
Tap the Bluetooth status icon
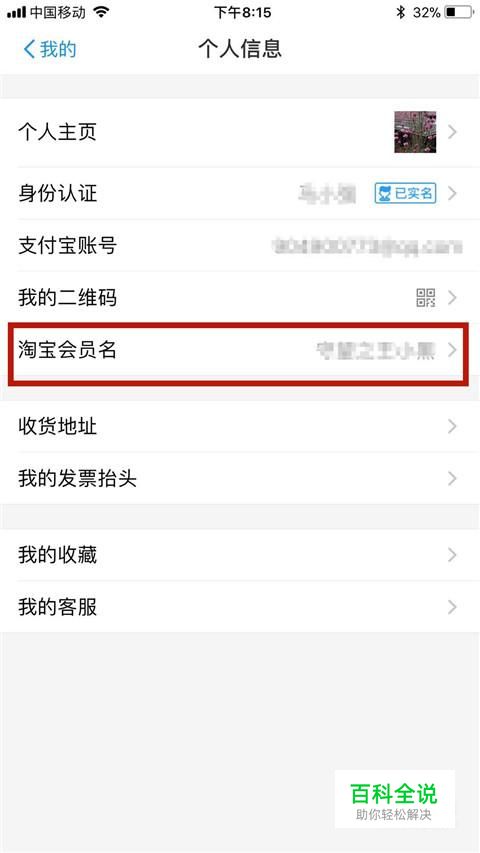(401, 12)
